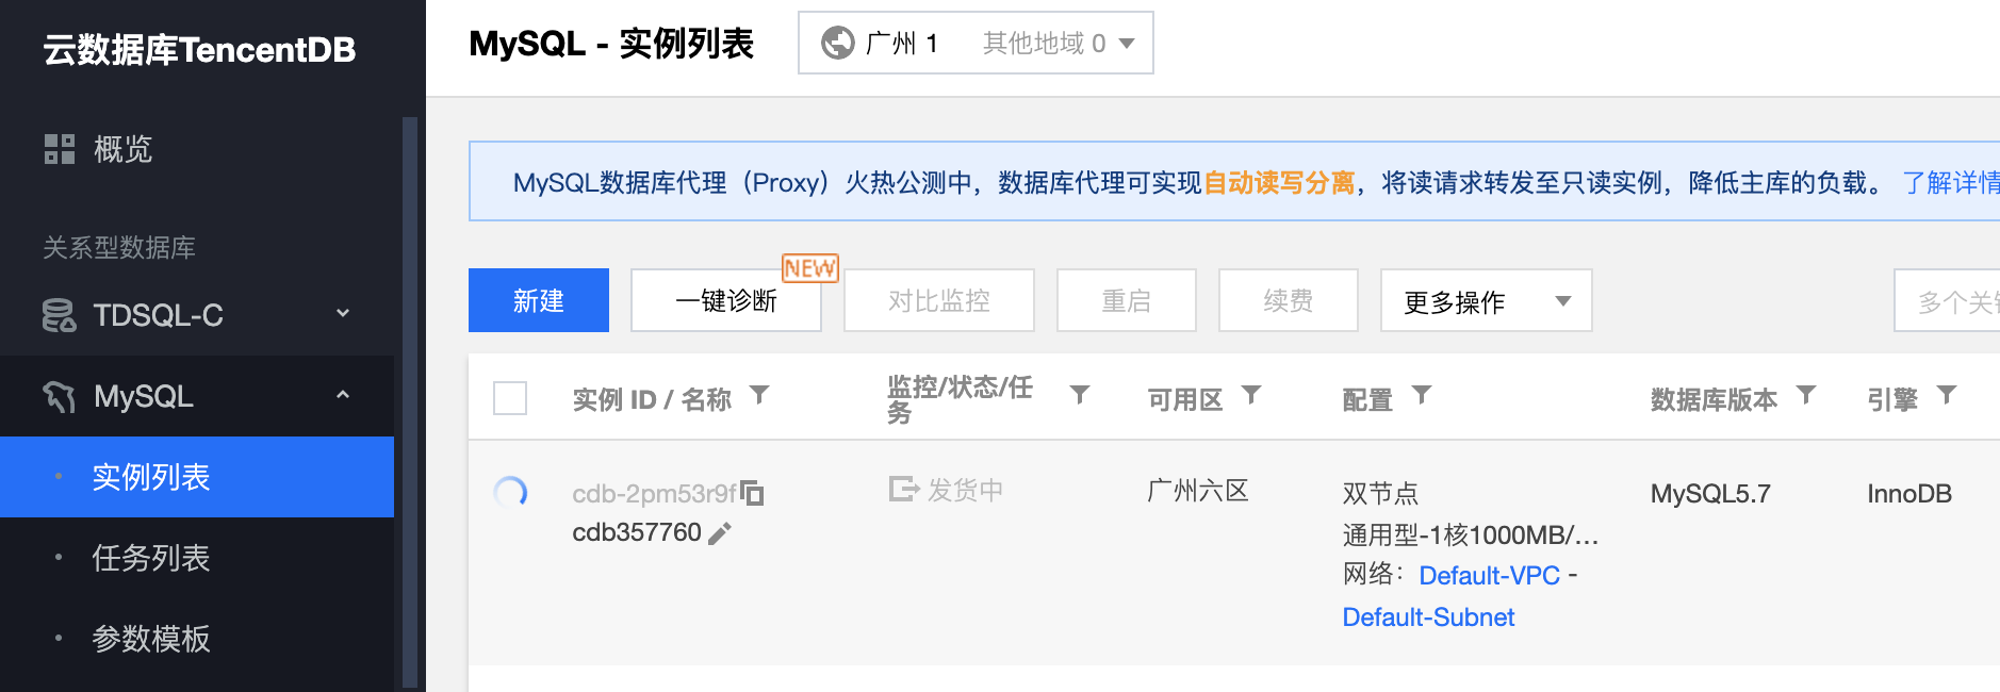Filter the database version column
This screenshot has width=2000, height=692.
point(1806,396)
